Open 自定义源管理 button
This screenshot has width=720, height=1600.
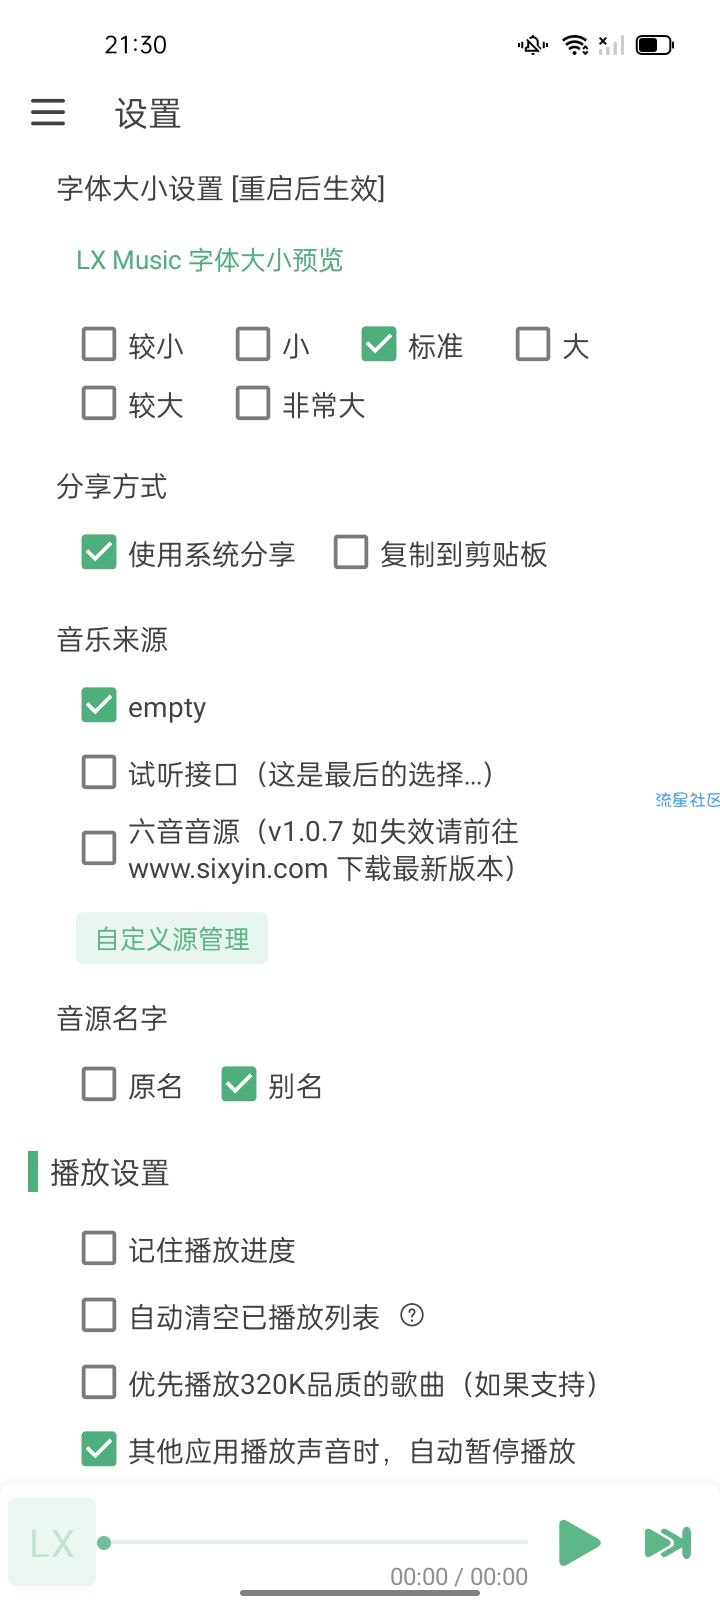pyautogui.click(x=172, y=938)
